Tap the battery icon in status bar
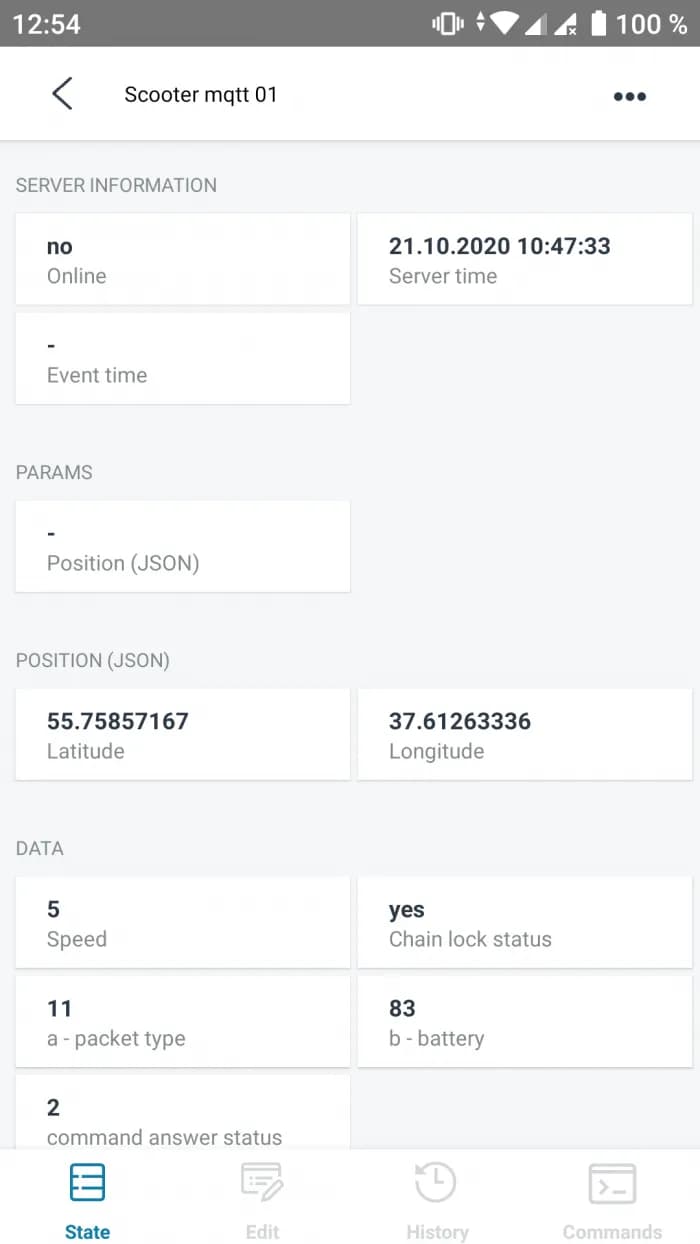 [x=598, y=23]
